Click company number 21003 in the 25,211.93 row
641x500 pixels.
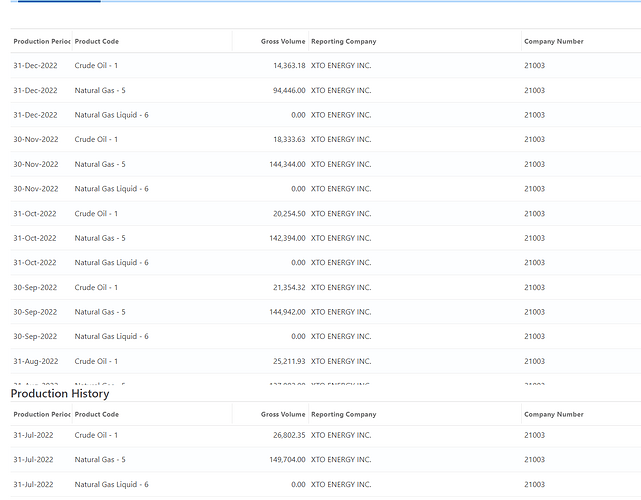[534, 361]
